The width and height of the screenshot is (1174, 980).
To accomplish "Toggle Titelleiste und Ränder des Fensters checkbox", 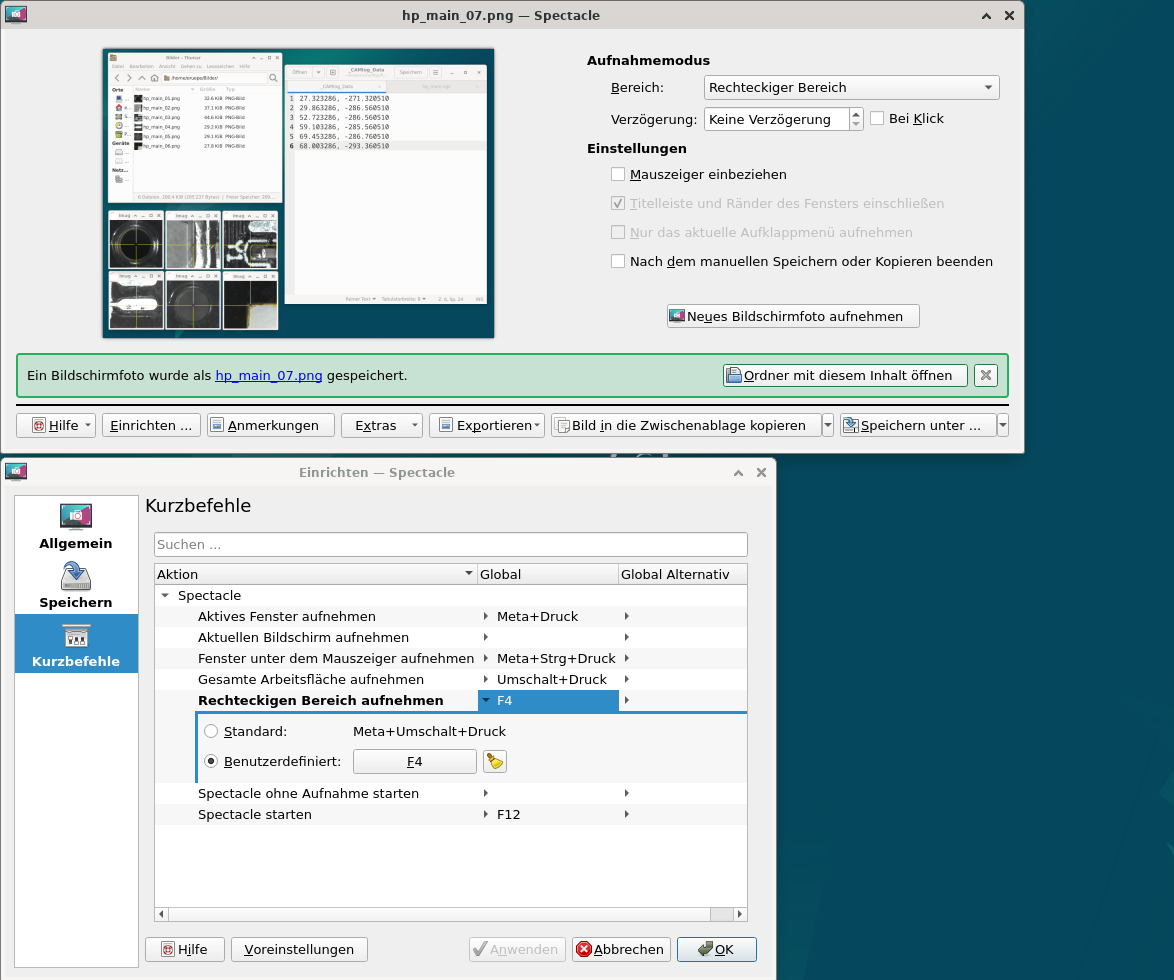I will [x=618, y=203].
